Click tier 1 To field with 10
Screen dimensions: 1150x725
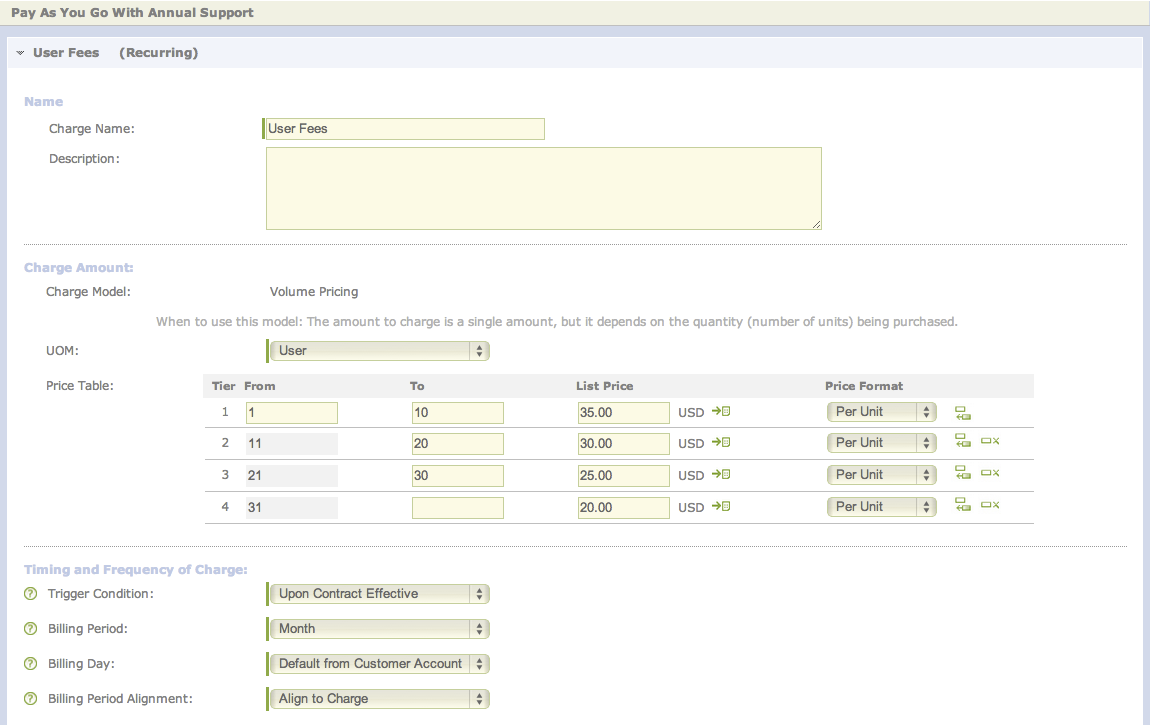[x=458, y=413]
